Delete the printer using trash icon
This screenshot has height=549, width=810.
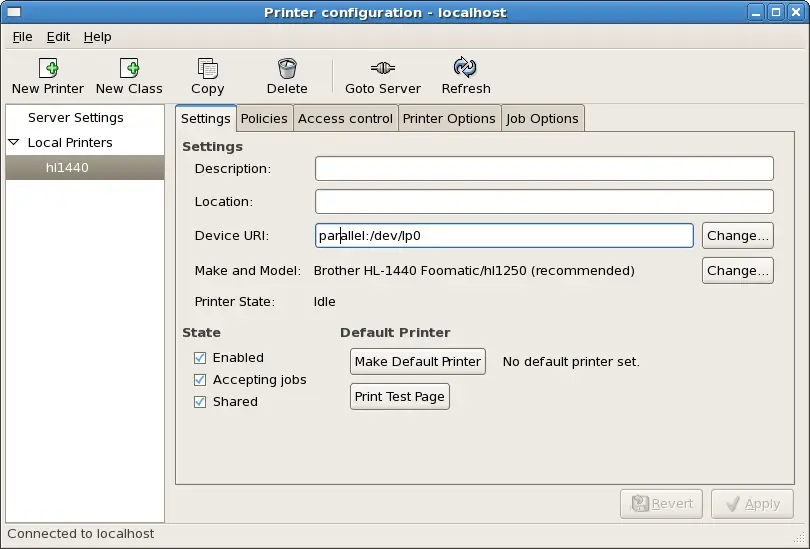(x=287, y=68)
